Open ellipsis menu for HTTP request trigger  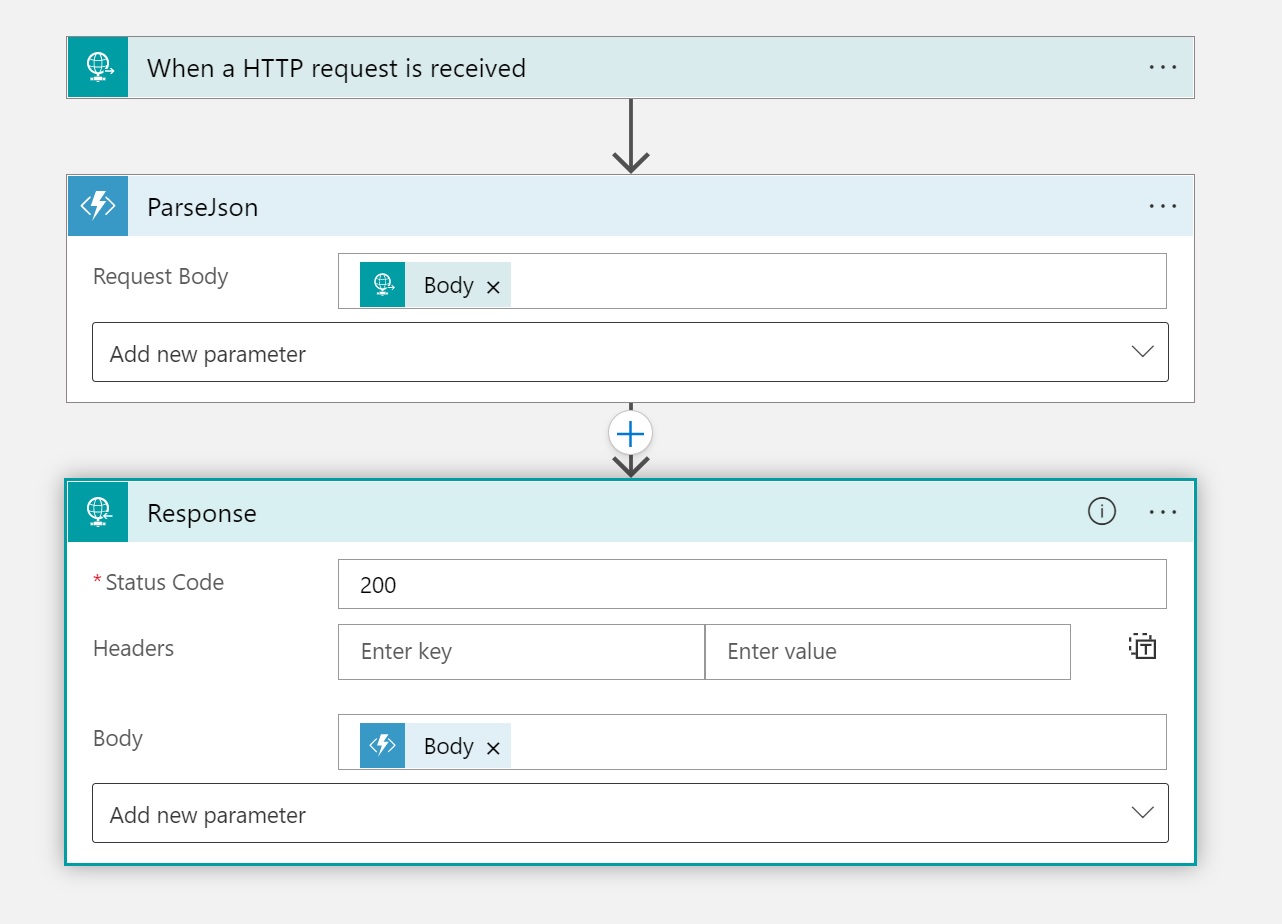[1162, 68]
